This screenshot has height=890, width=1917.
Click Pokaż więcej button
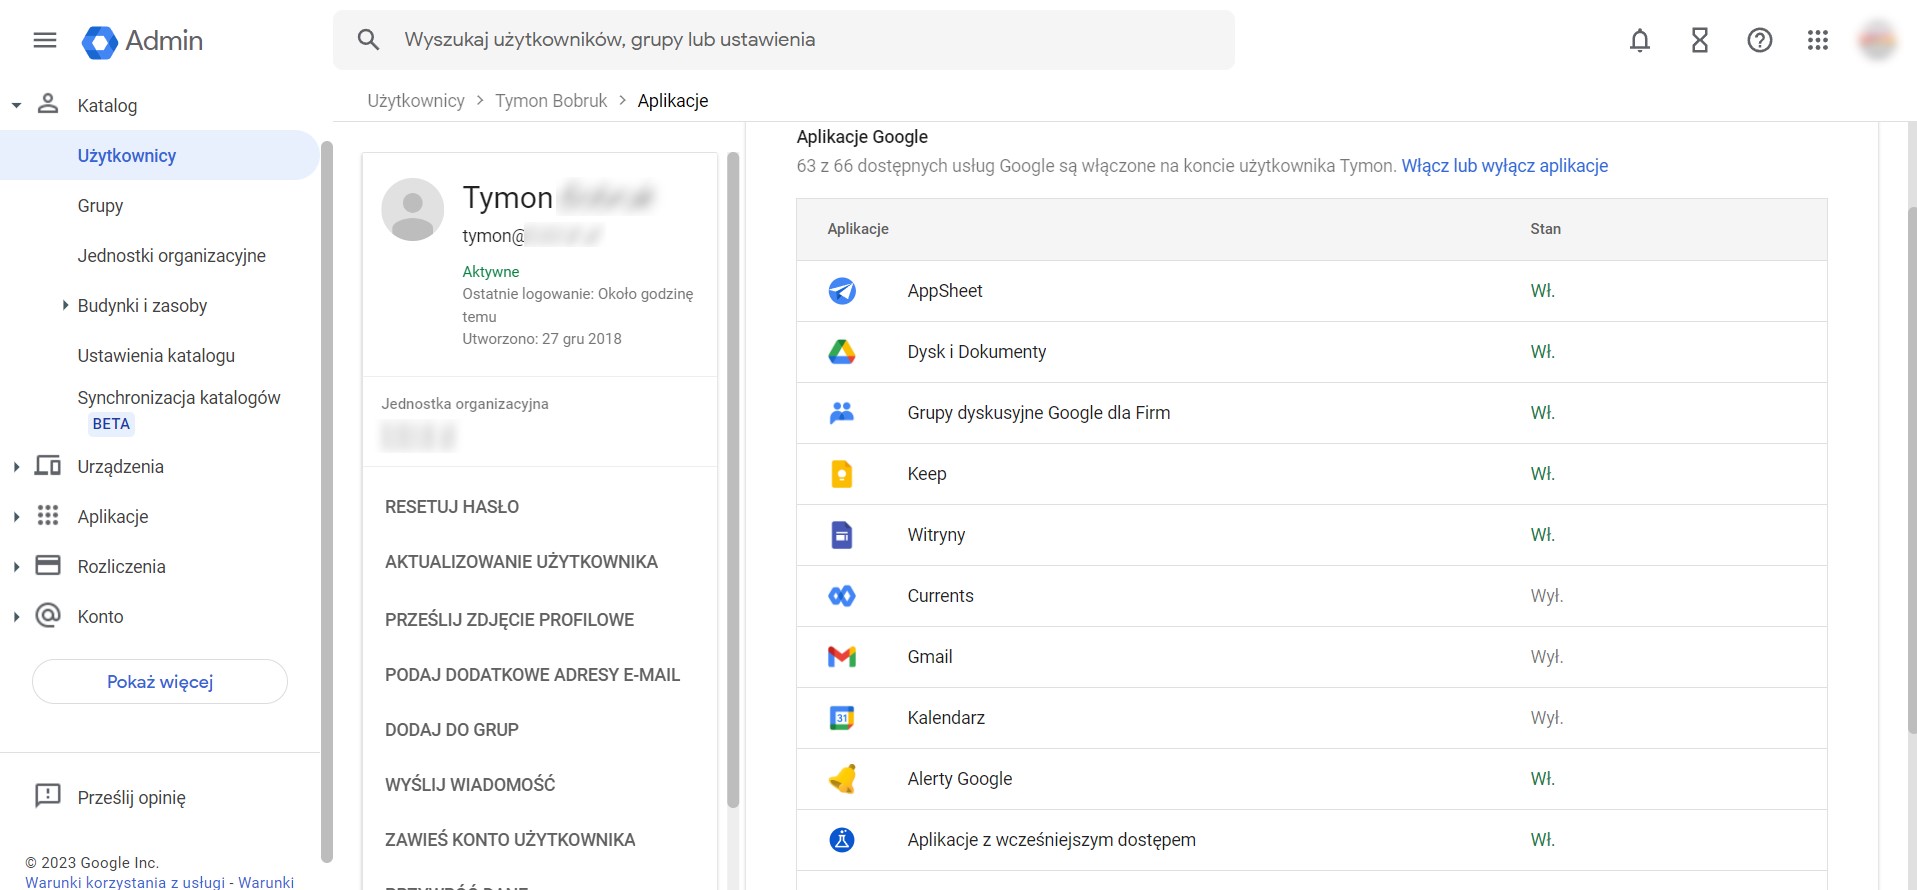160,682
